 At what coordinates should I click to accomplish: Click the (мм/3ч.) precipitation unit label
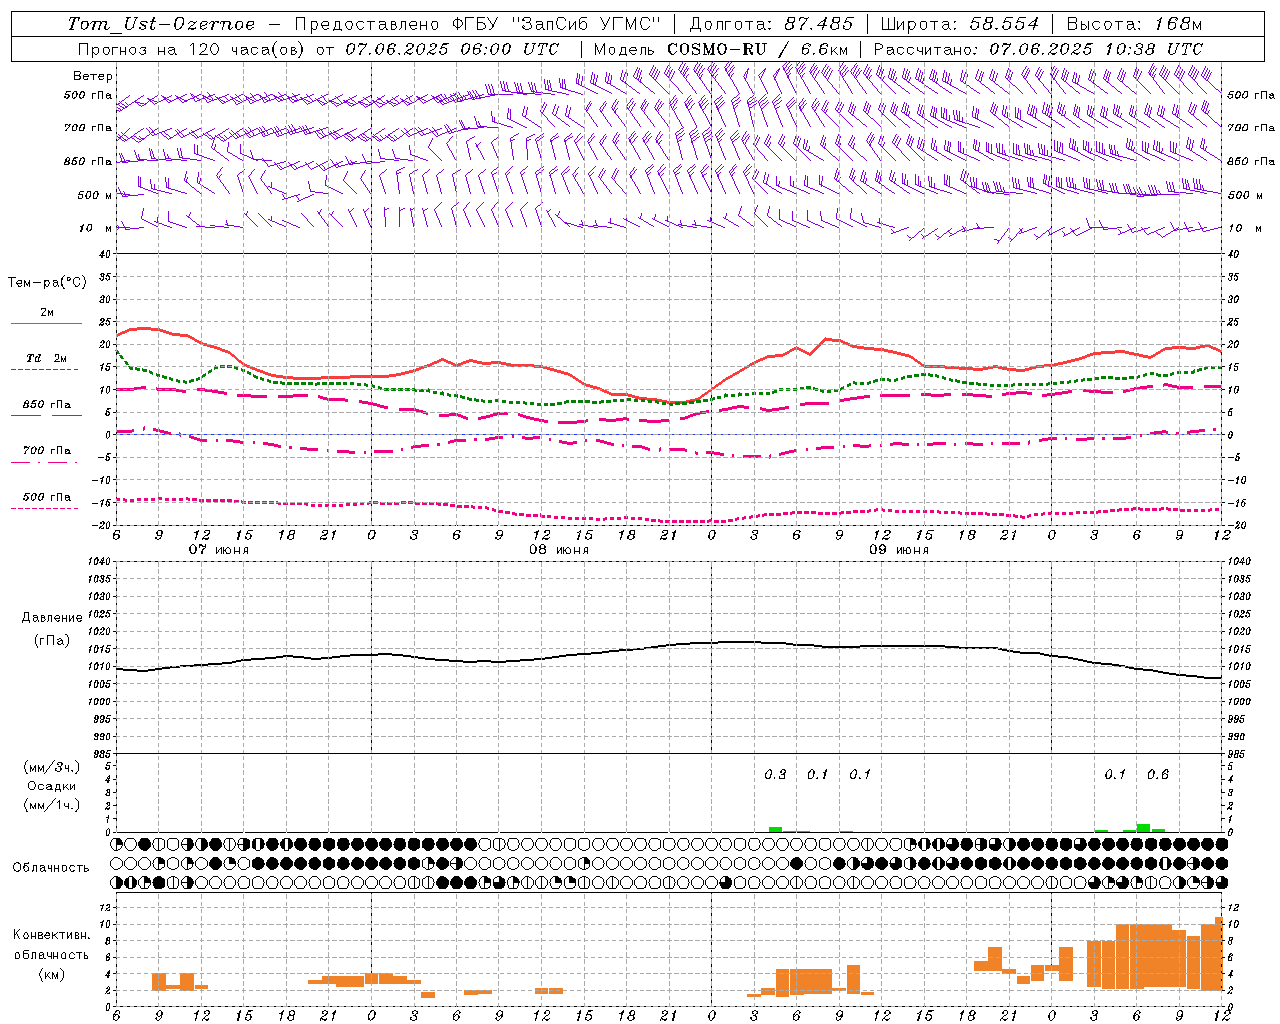52,767
